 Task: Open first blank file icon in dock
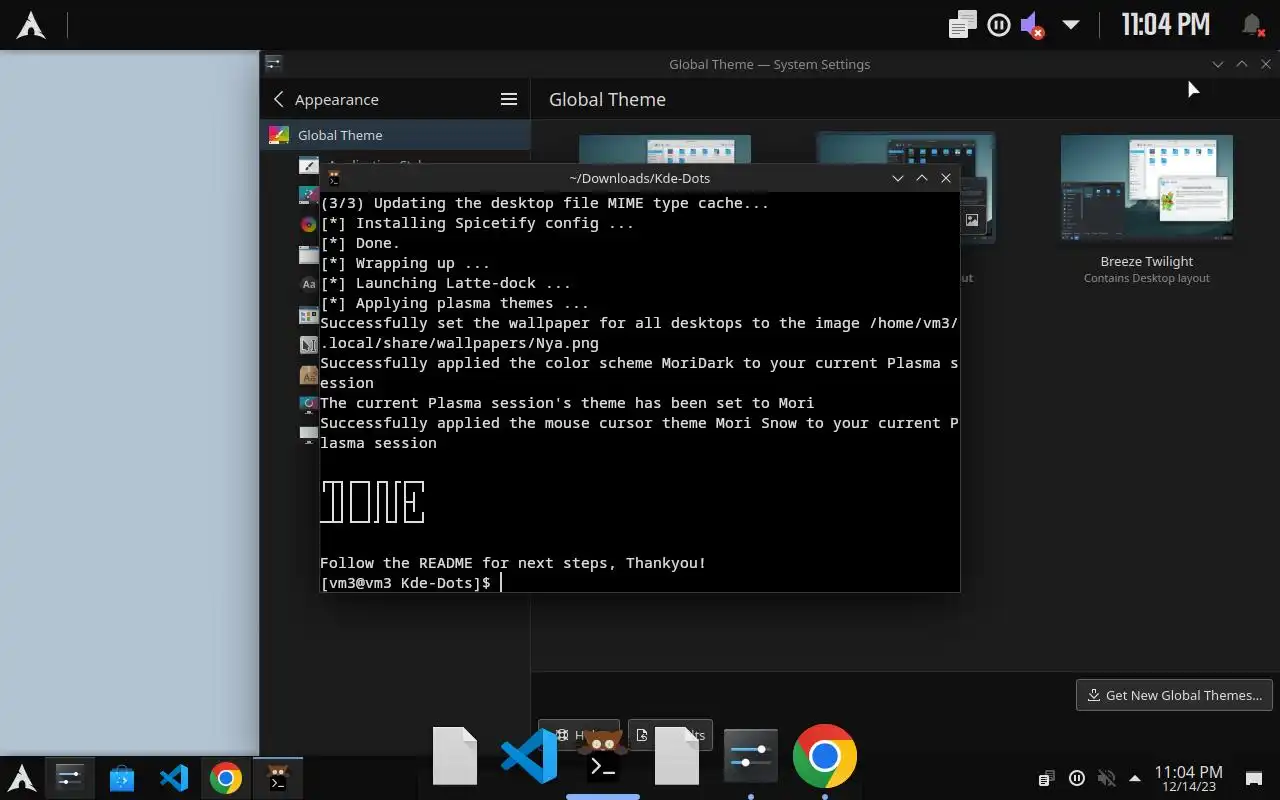coord(455,756)
